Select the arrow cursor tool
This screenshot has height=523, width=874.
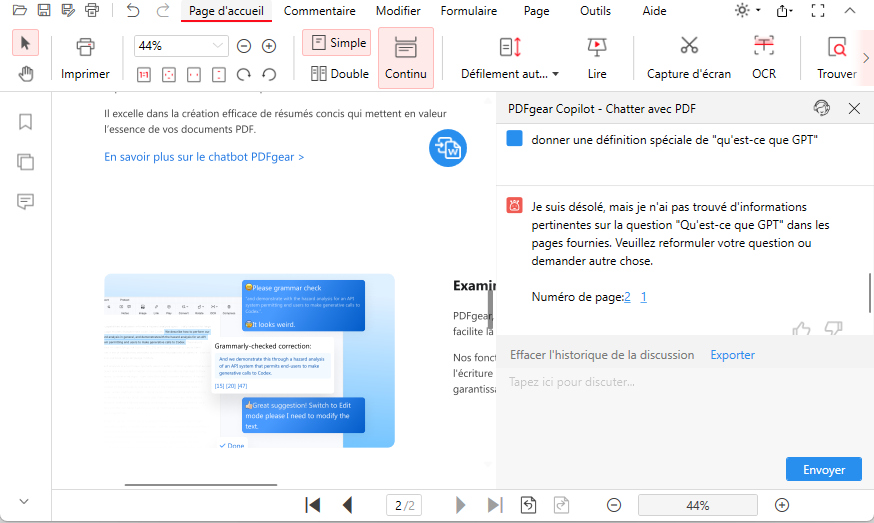25,43
